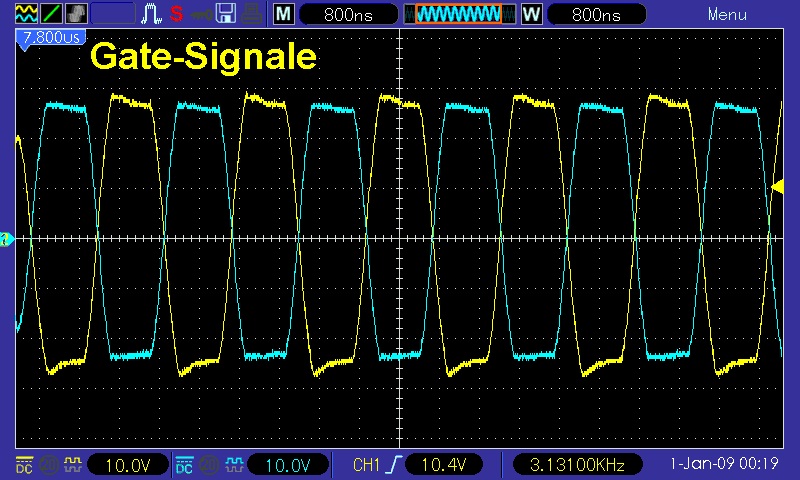800x480 pixels.
Task: Click the window 800ns timebase value
Action: click(x=596, y=14)
